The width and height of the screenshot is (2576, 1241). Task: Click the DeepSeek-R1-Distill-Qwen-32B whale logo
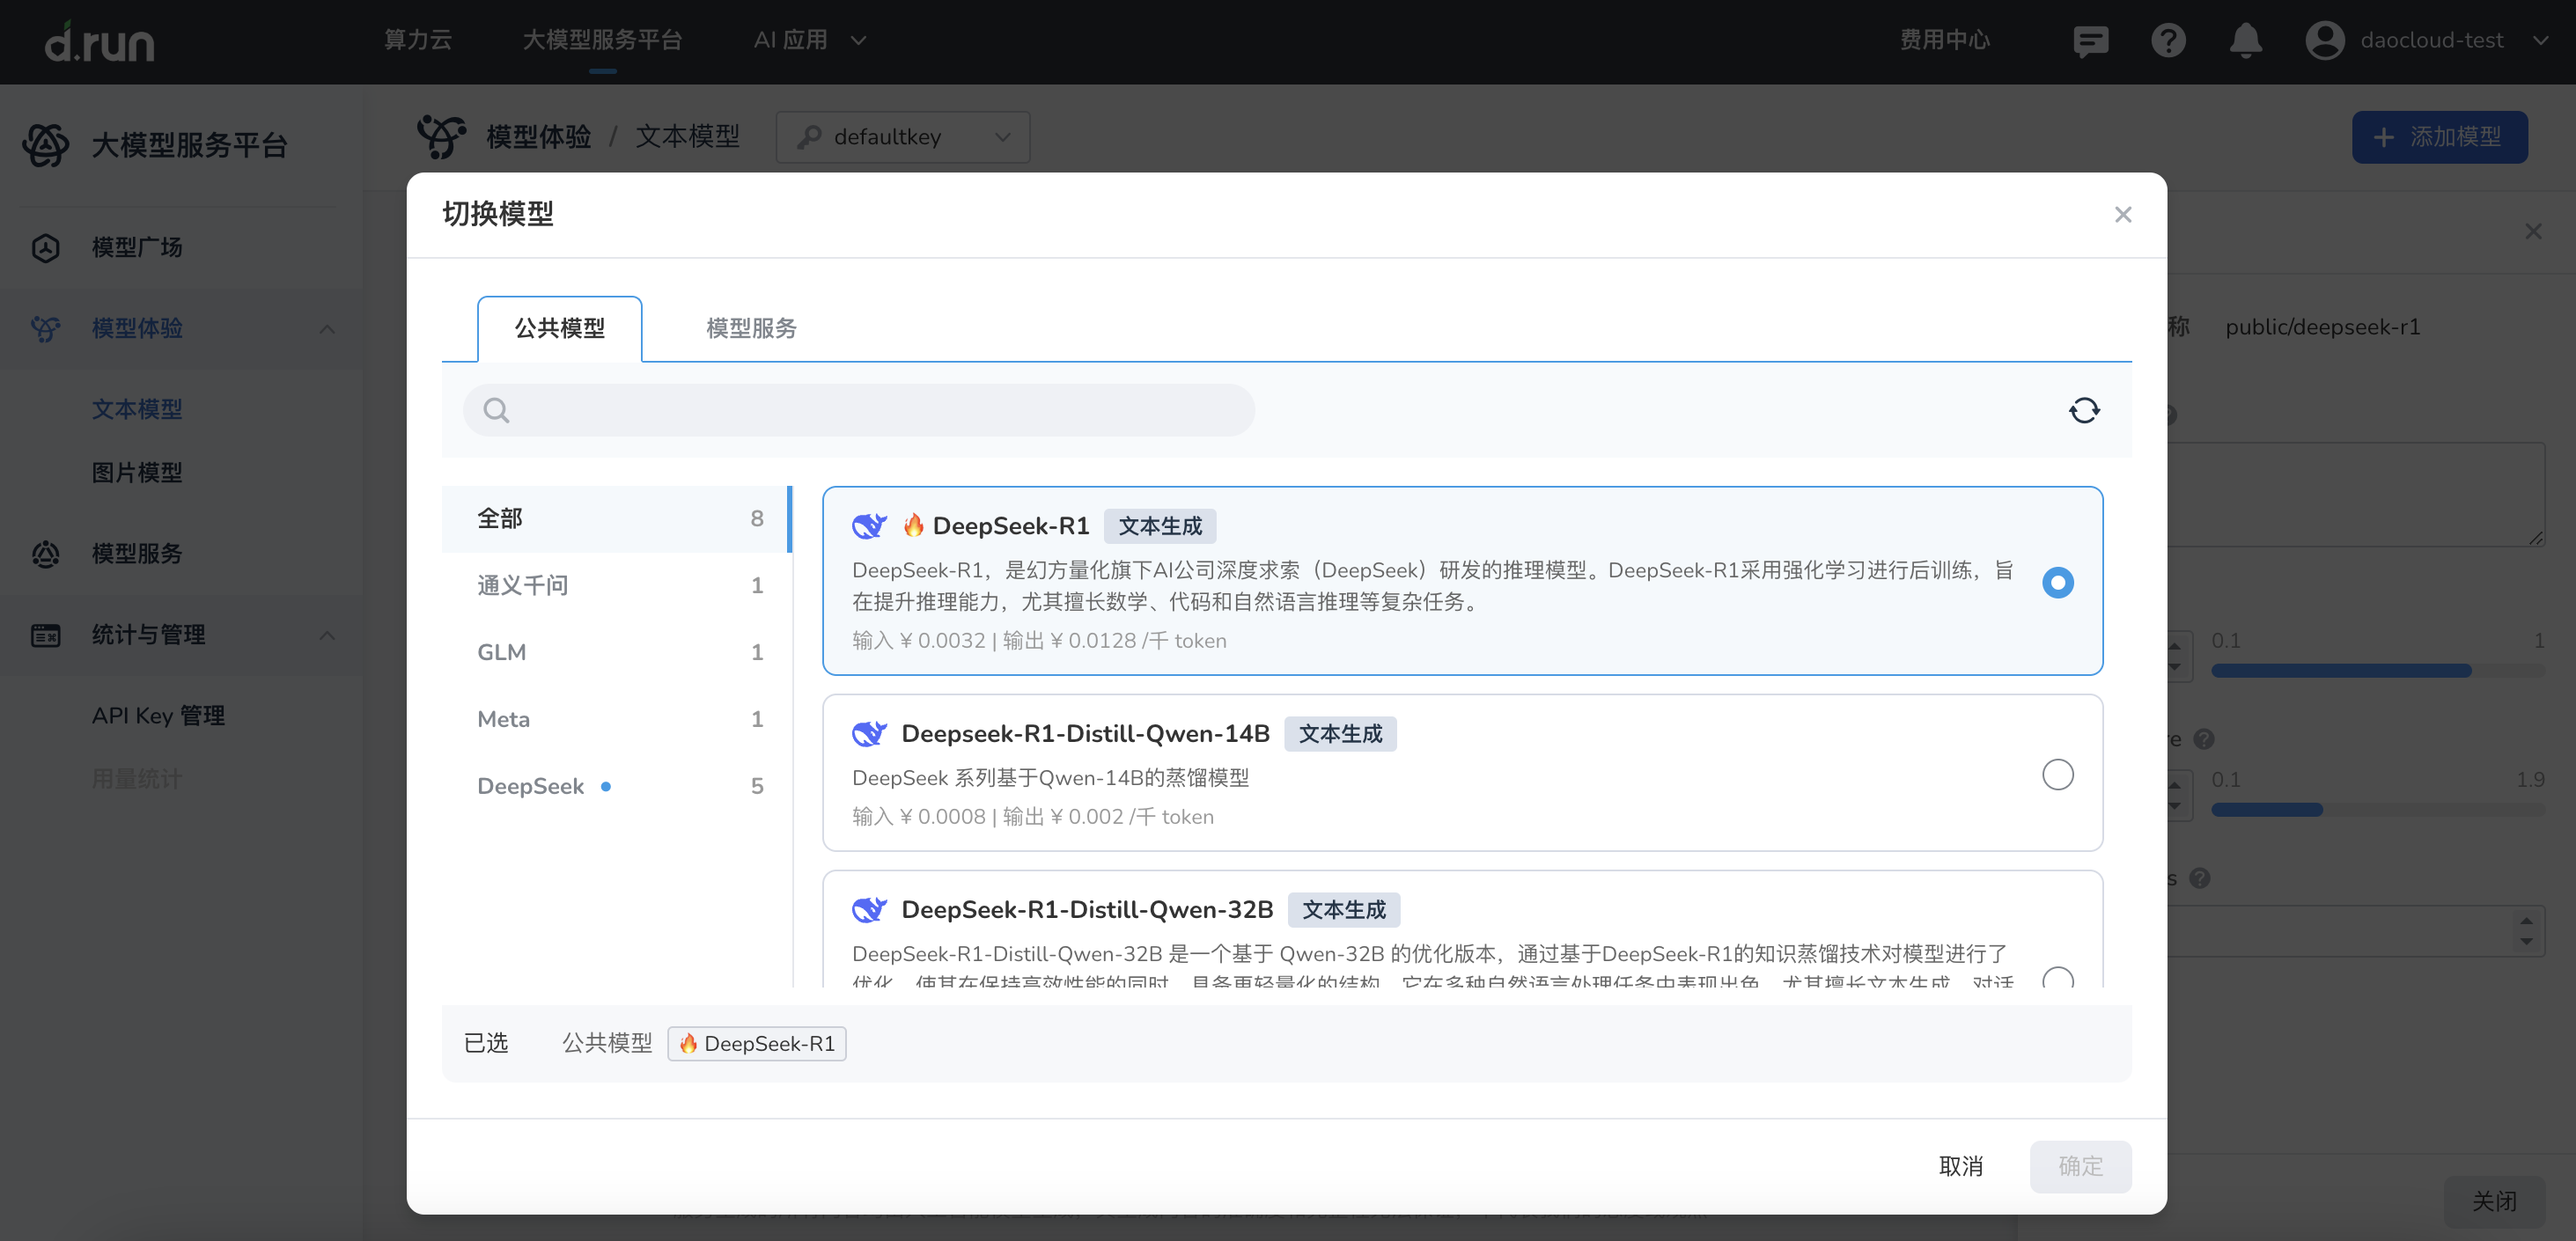870,910
